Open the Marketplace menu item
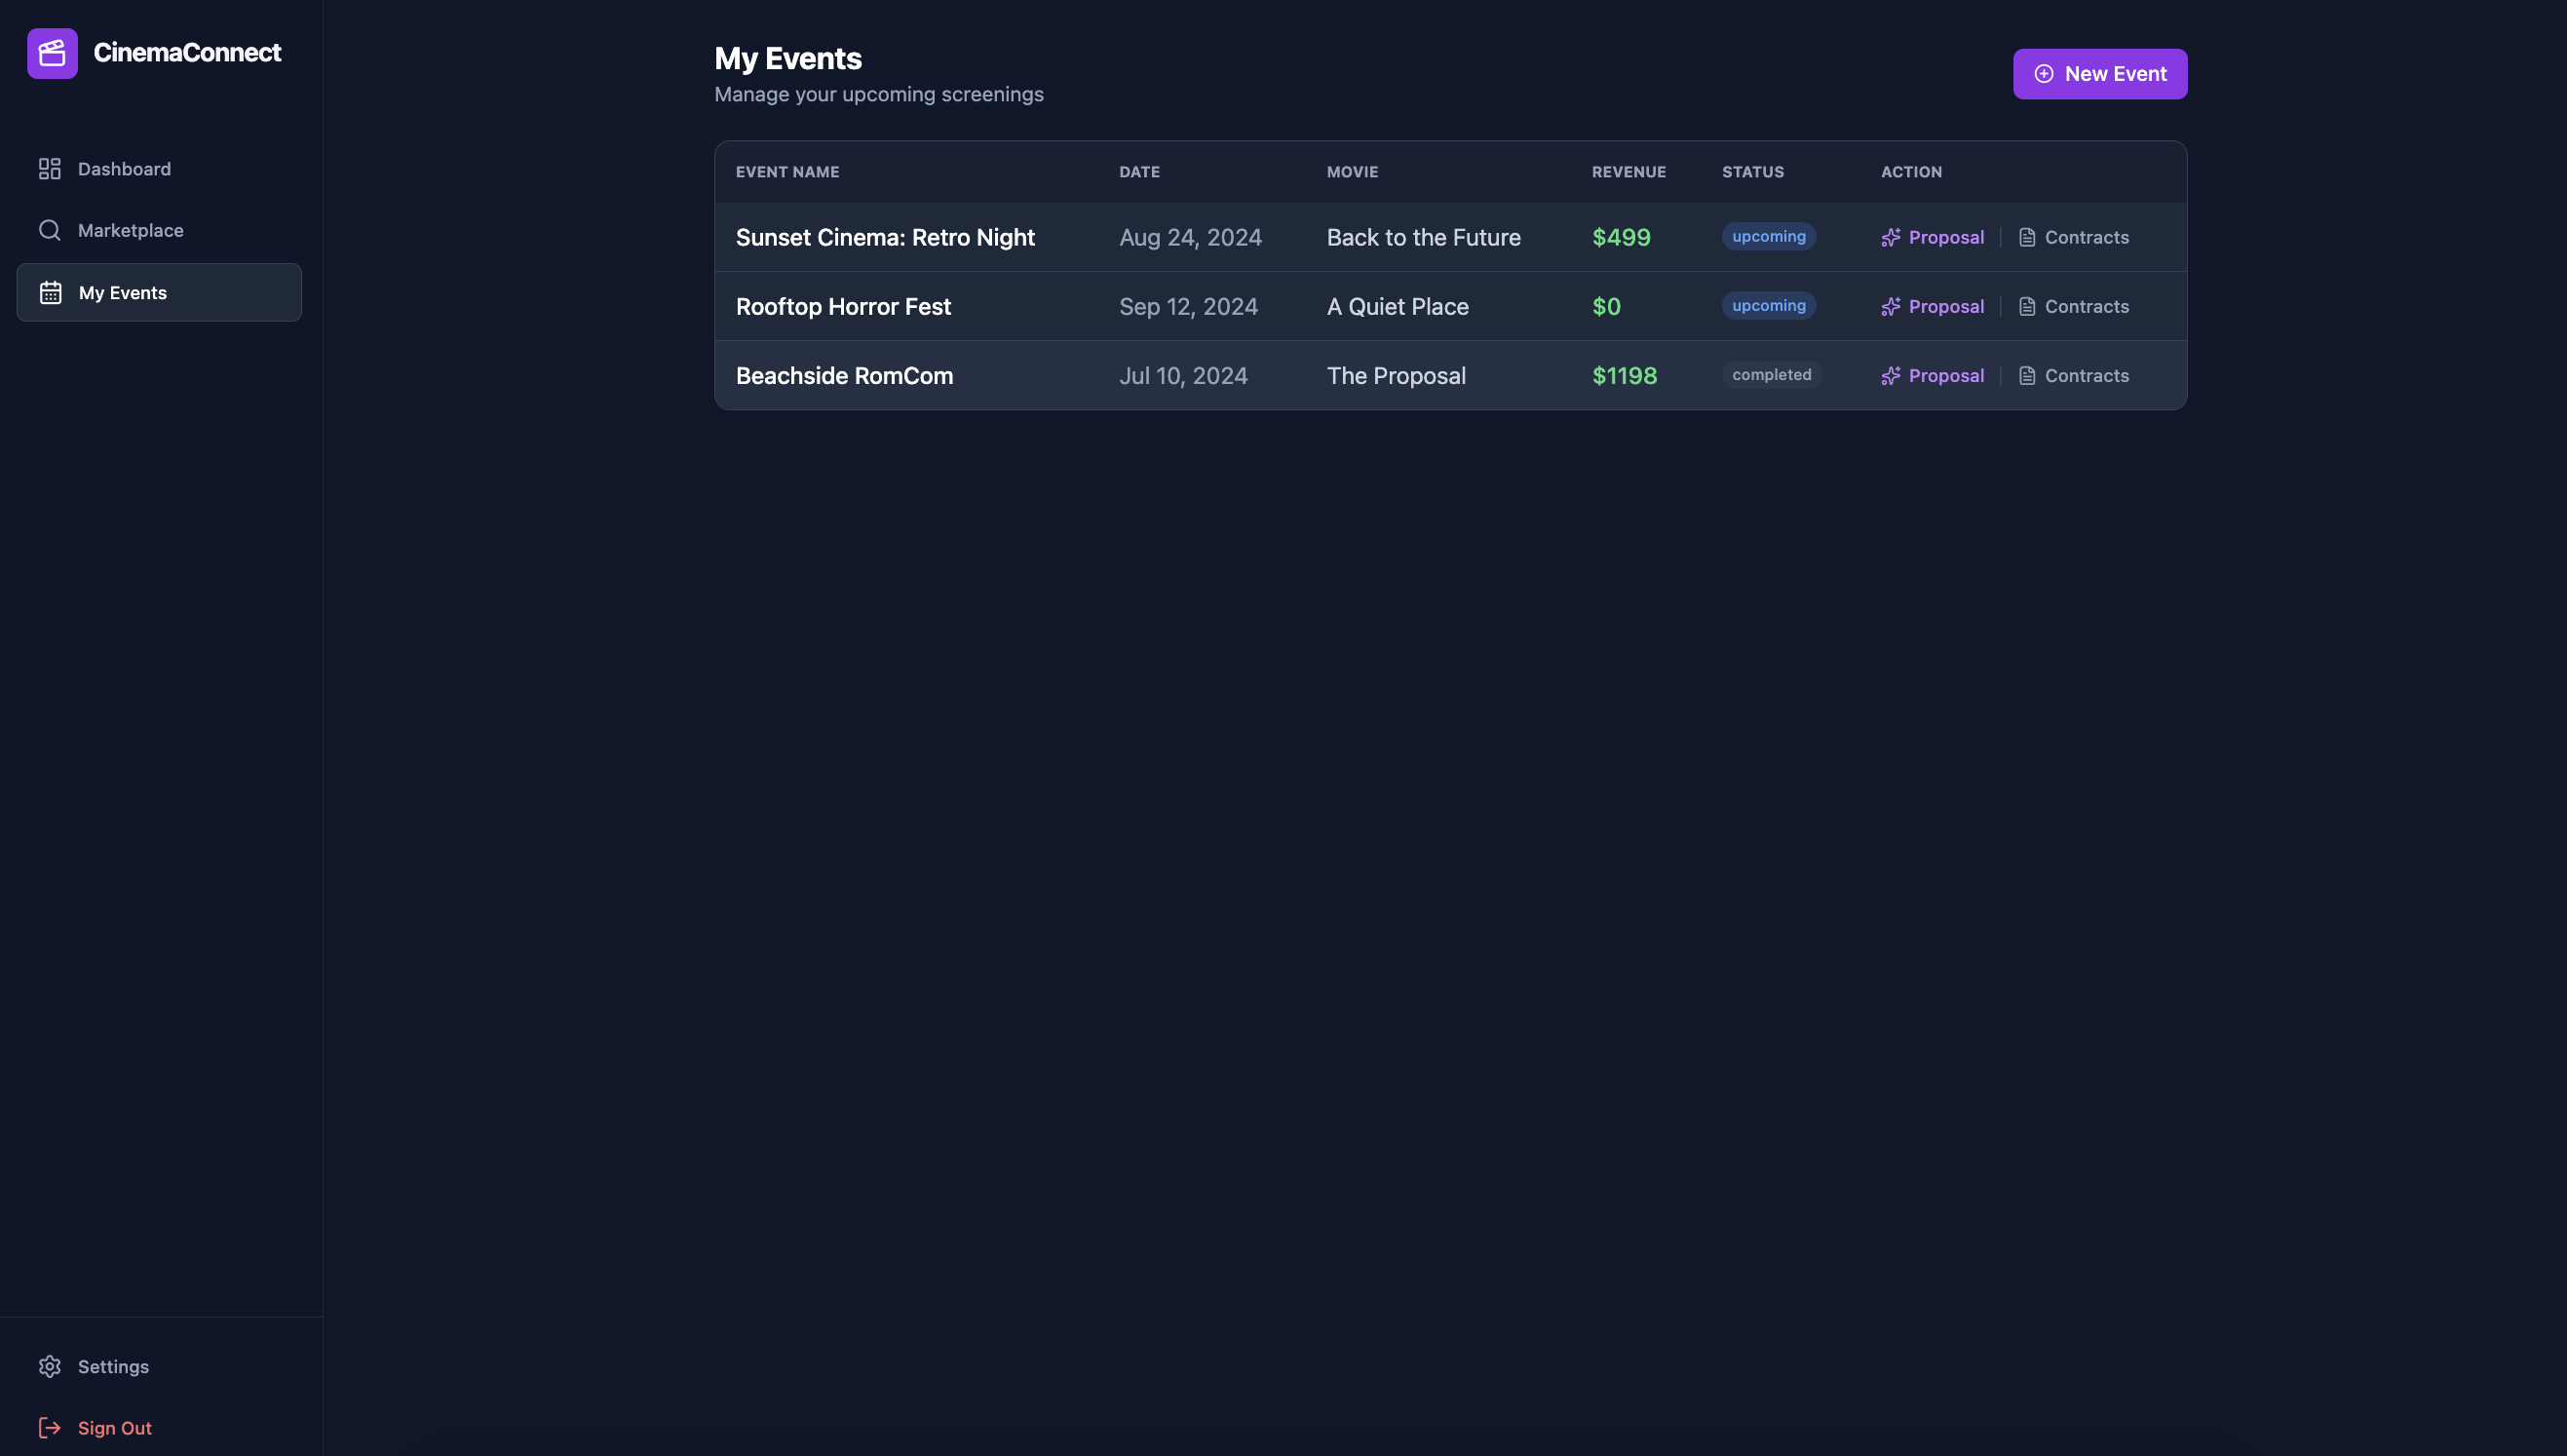Viewport: 2567px width, 1456px height. click(130, 230)
